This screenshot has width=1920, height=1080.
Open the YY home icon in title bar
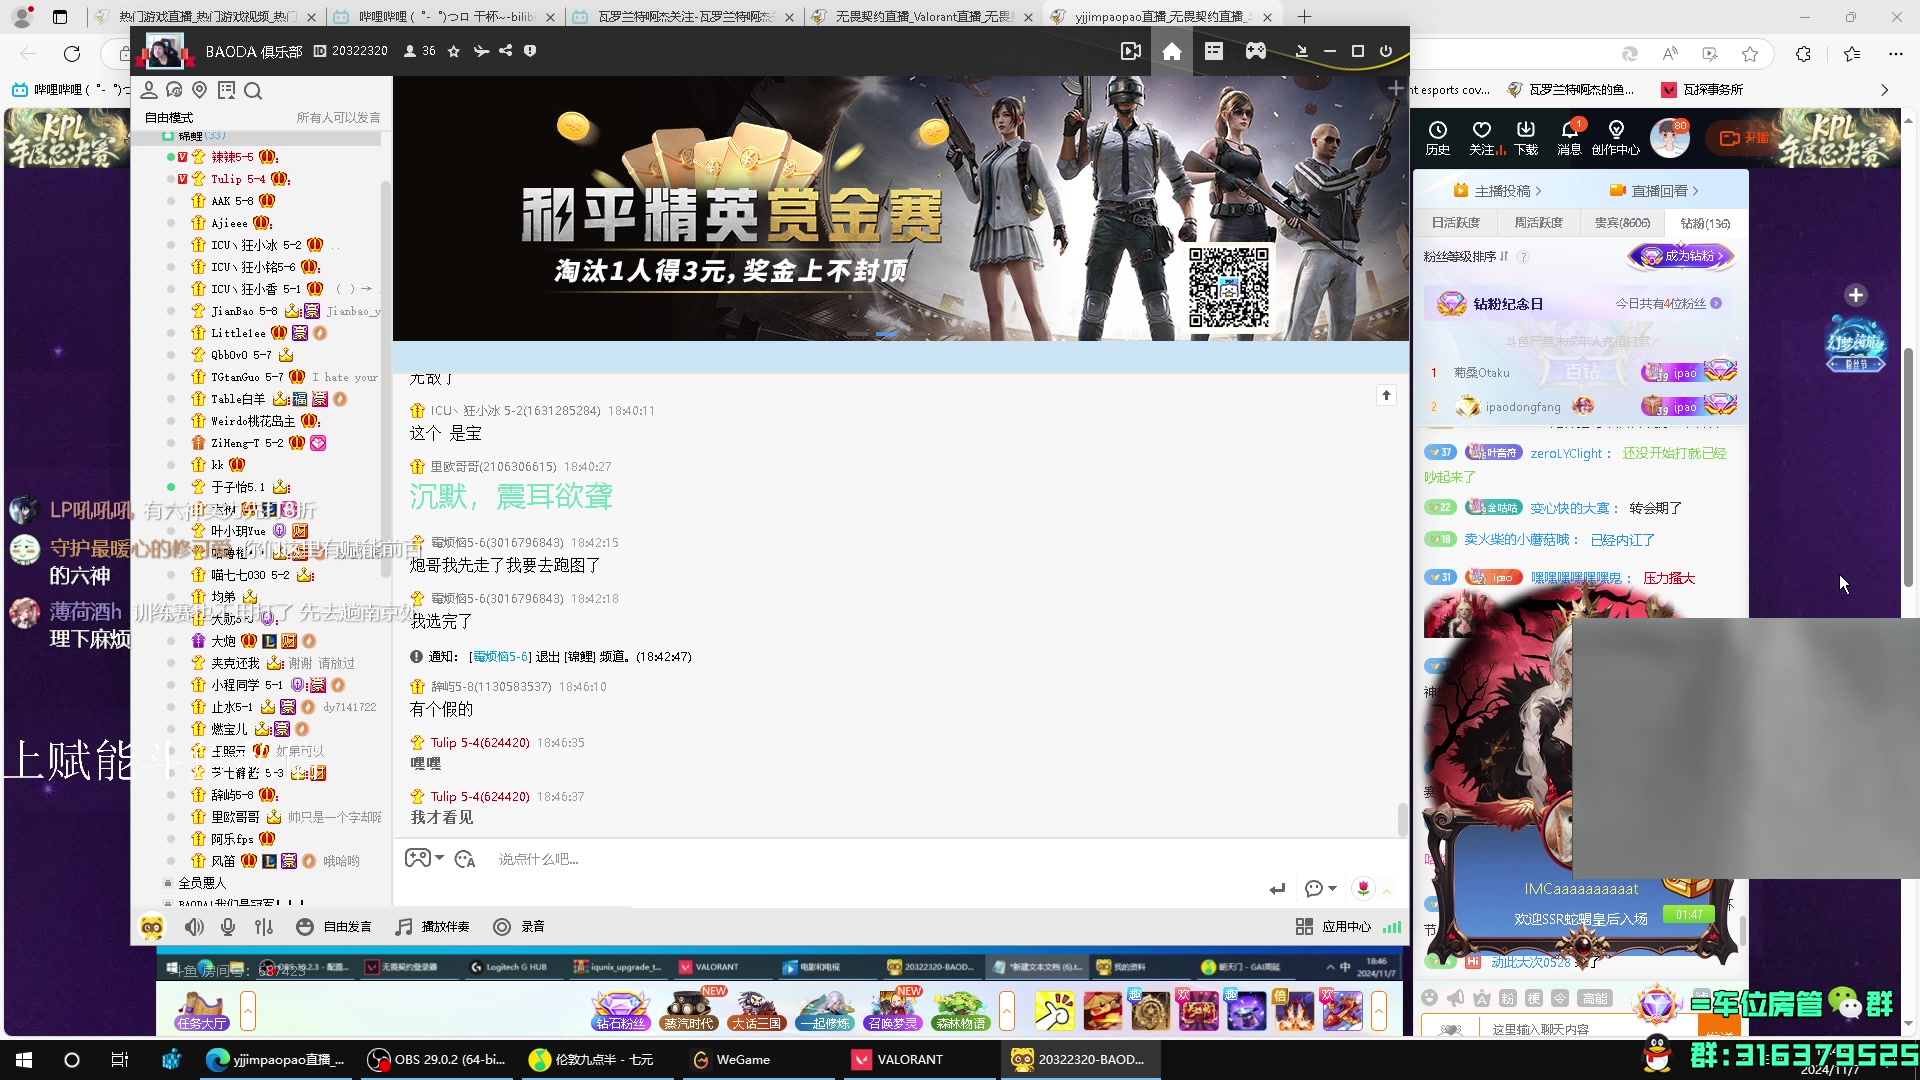(x=1172, y=51)
